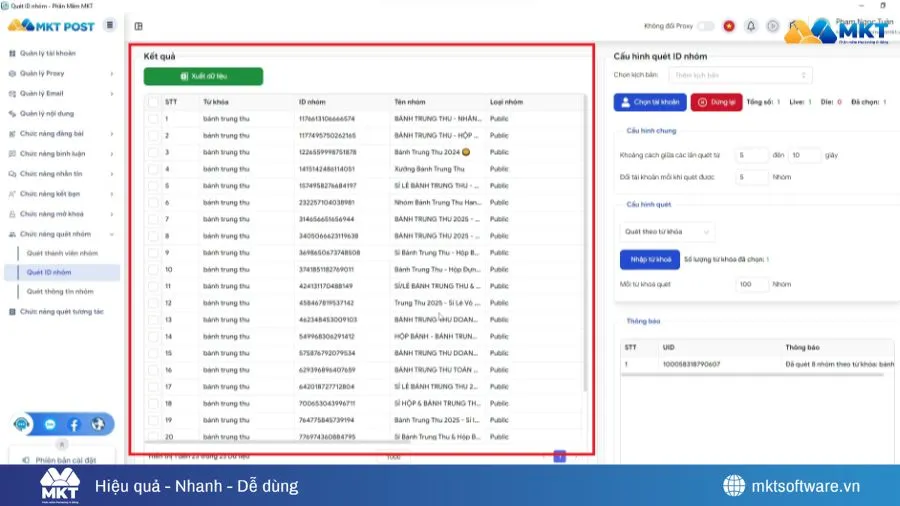Viewport: 900px width, 506px height.
Task: Click the Chức năng quét tương tác icon
Action: point(12,312)
